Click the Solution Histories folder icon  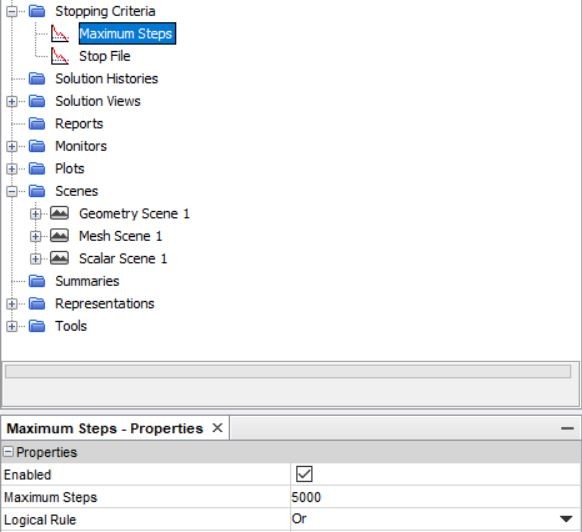pos(37,79)
